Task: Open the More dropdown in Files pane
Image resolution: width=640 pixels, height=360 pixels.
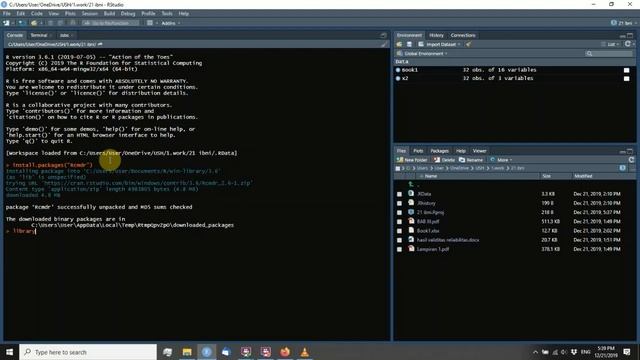Action: click(501, 160)
